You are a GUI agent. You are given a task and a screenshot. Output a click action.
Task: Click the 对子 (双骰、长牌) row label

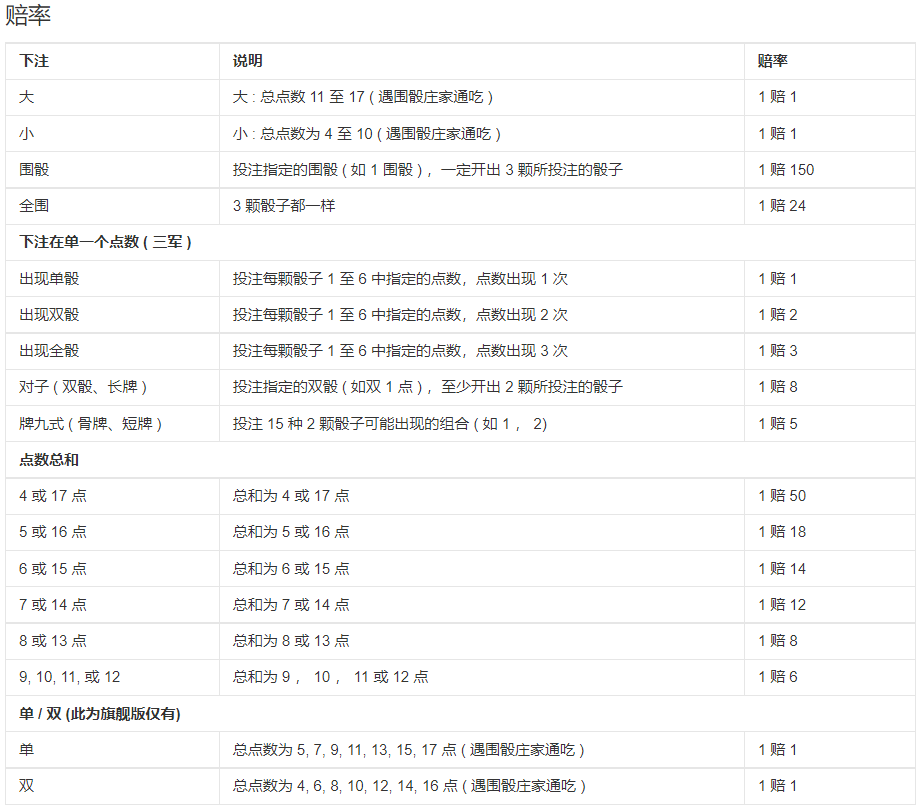pyautogui.click(x=83, y=387)
